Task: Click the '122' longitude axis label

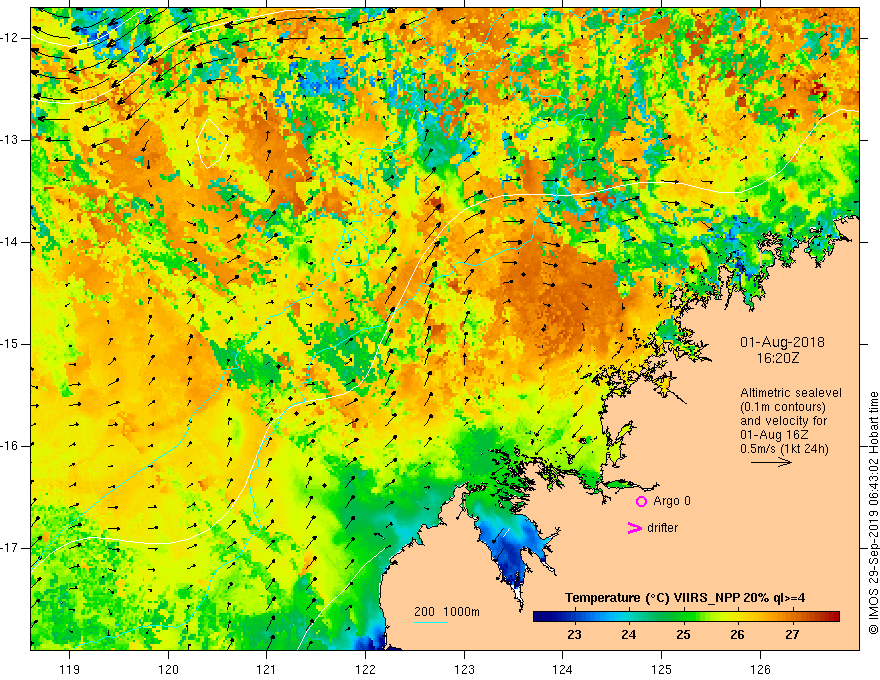Action: [365, 669]
